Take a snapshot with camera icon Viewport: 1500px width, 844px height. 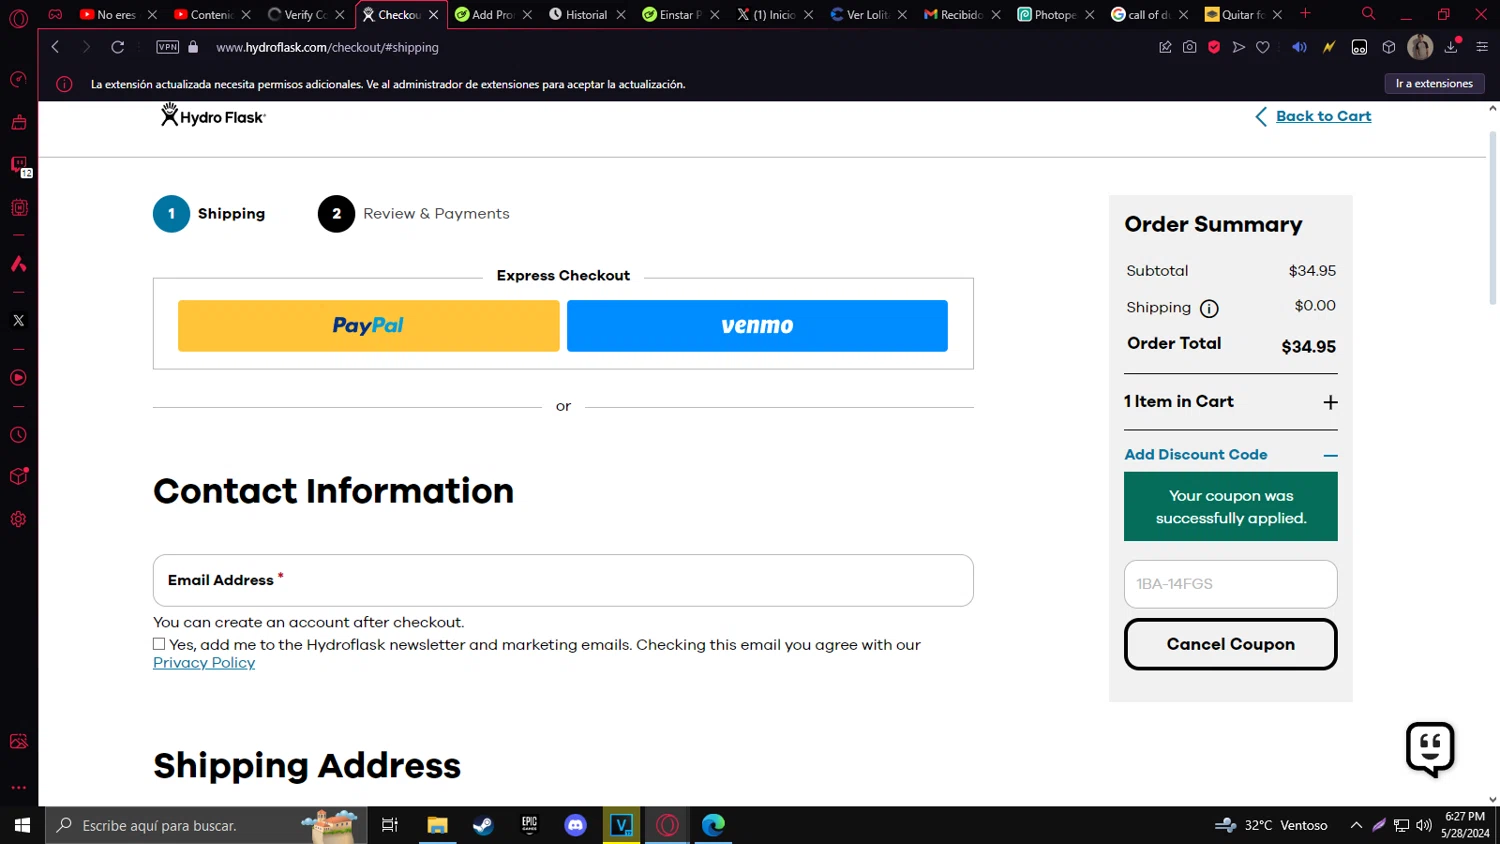[x=1189, y=47]
